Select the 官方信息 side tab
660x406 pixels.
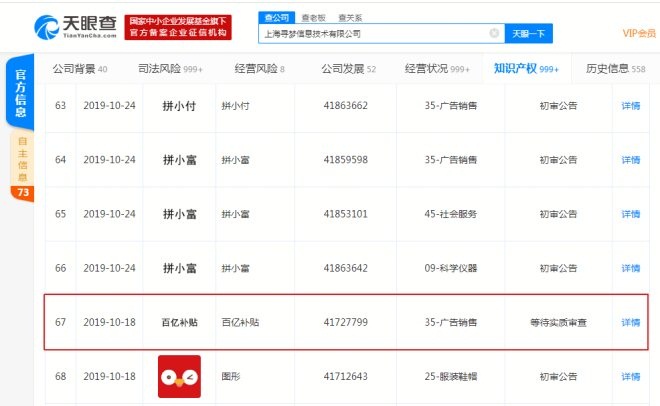pos(19,93)
